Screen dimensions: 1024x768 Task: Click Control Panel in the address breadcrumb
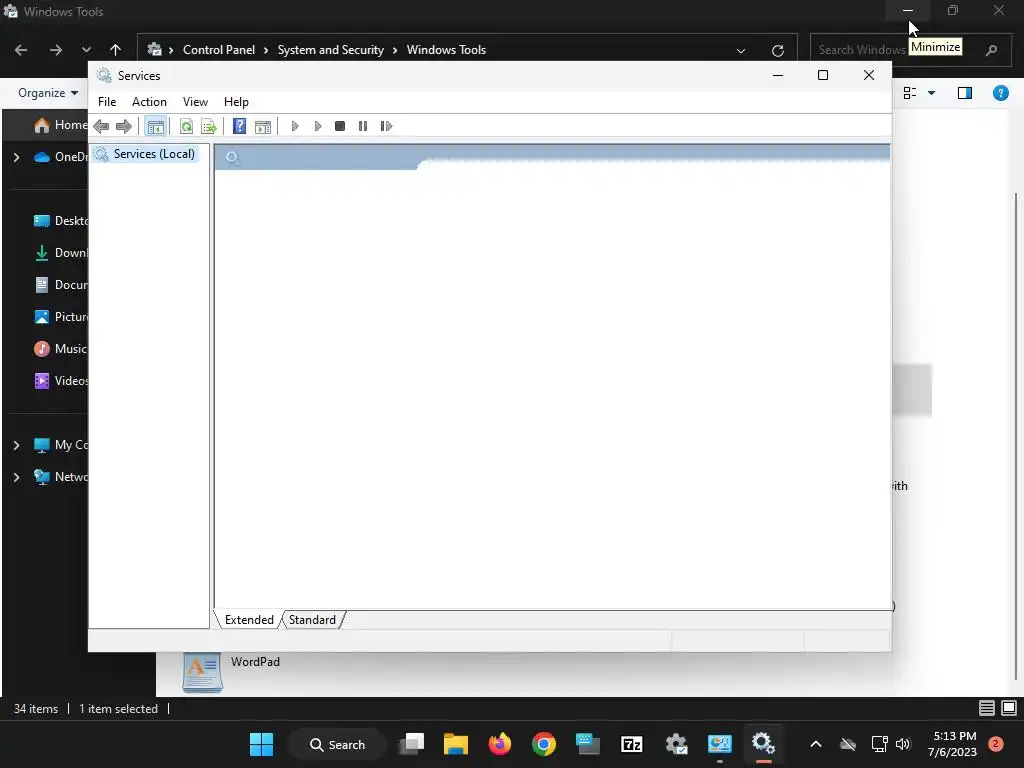[x=219, y=50]
